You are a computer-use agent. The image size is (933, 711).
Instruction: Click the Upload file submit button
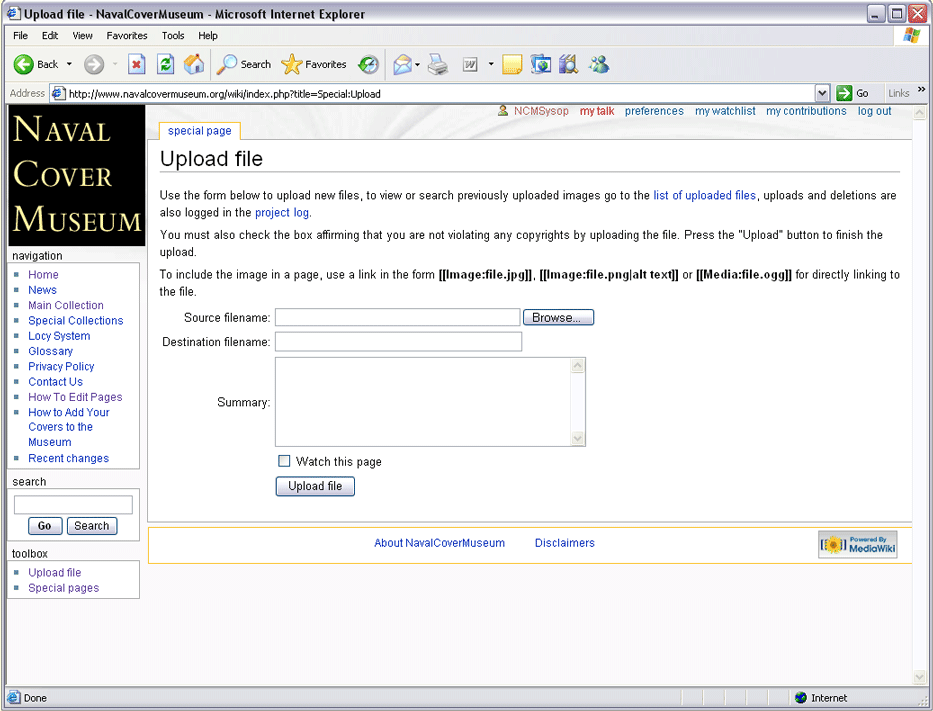[x=315, y=486]
